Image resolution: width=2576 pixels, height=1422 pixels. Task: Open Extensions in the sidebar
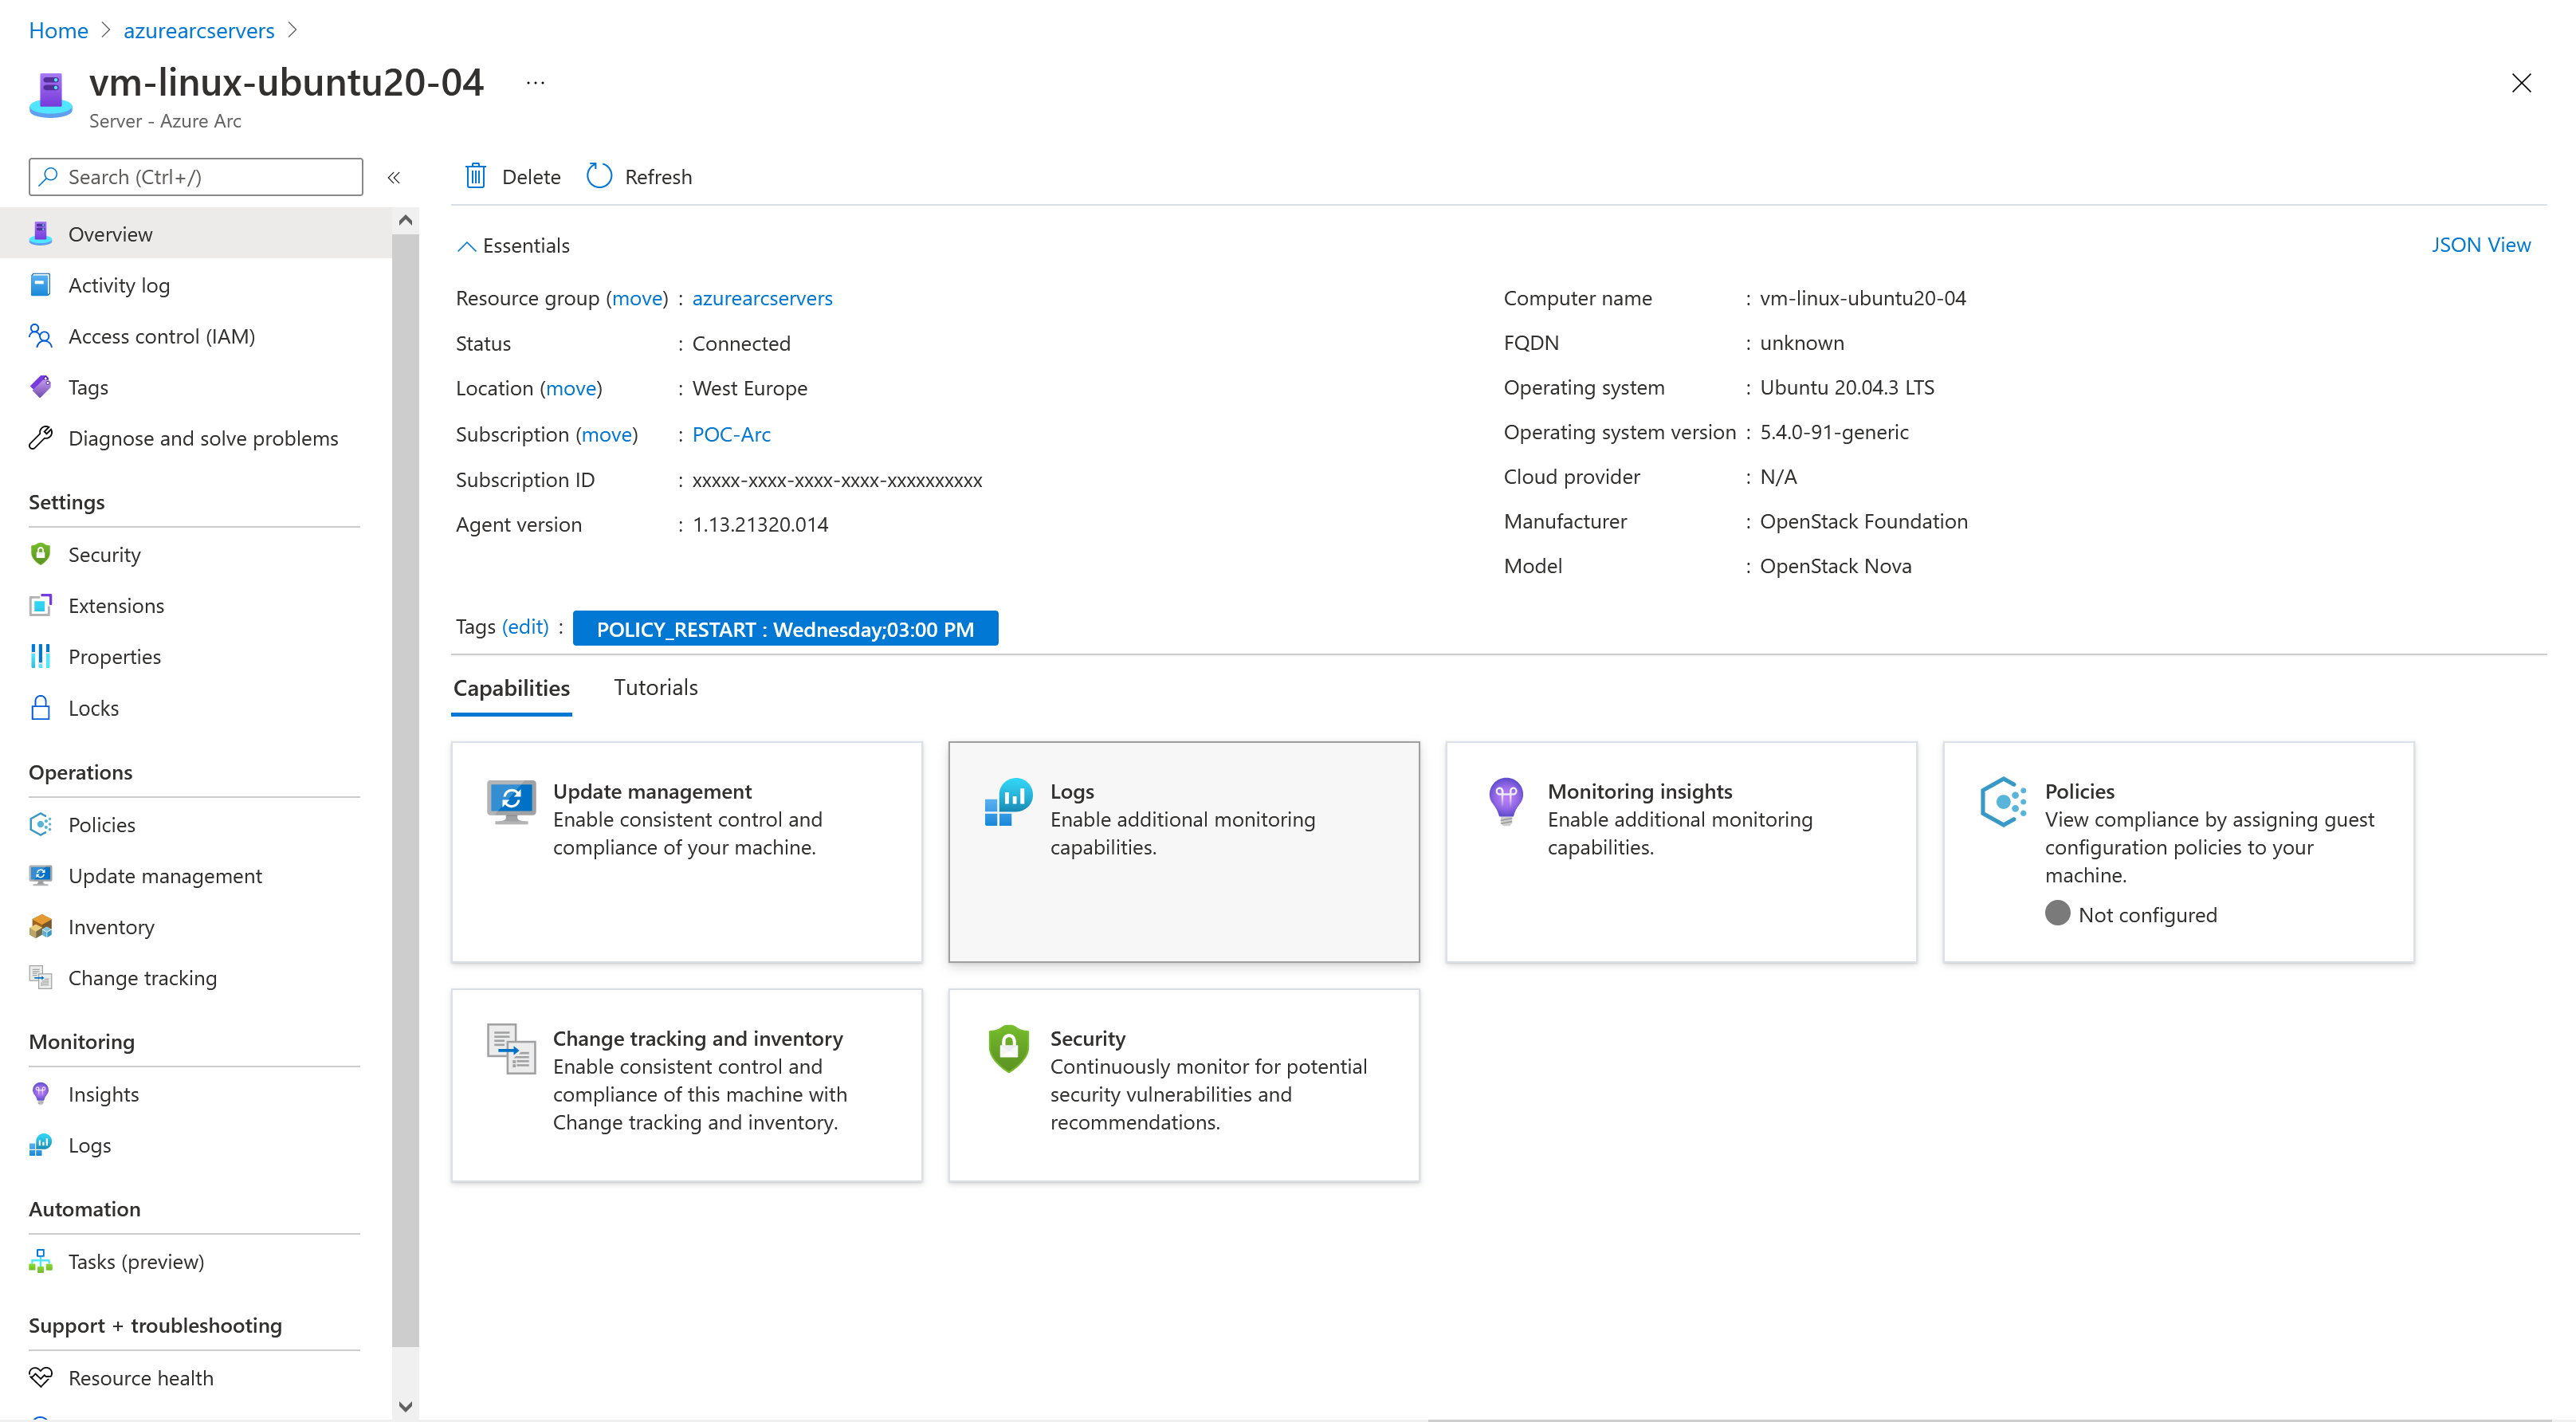coord(116,605)
